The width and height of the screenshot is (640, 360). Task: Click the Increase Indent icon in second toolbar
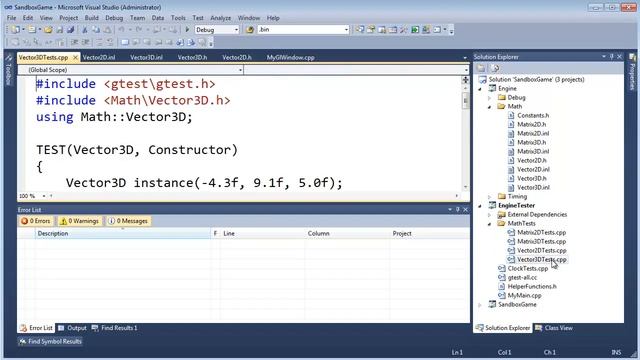tap(86, 42)
